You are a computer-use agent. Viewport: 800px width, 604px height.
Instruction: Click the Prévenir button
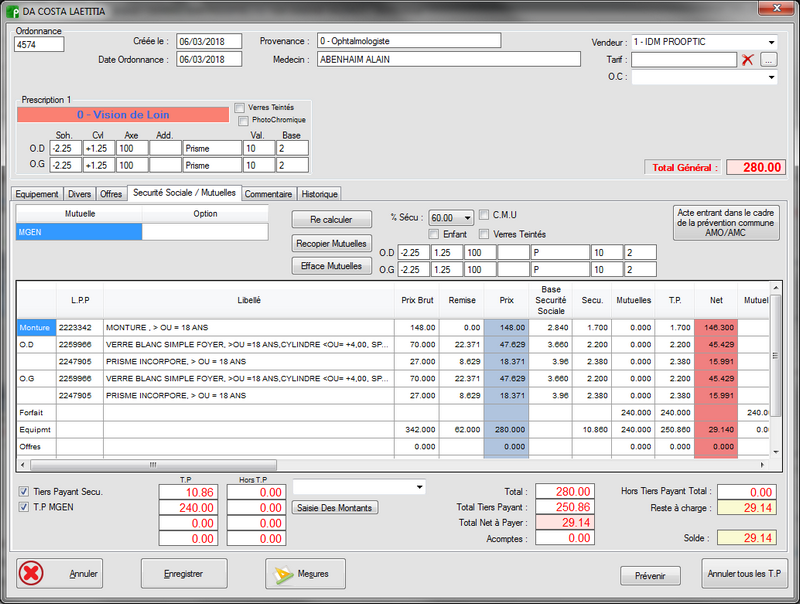click(650, 576)
